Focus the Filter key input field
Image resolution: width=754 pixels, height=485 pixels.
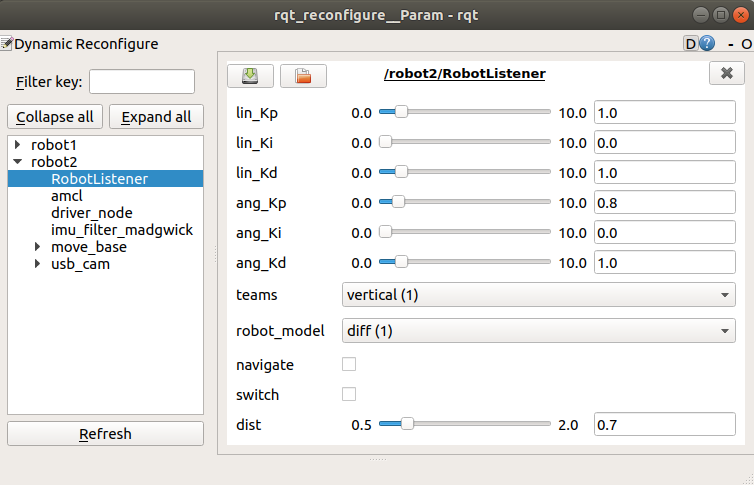[x=142, y=82]
